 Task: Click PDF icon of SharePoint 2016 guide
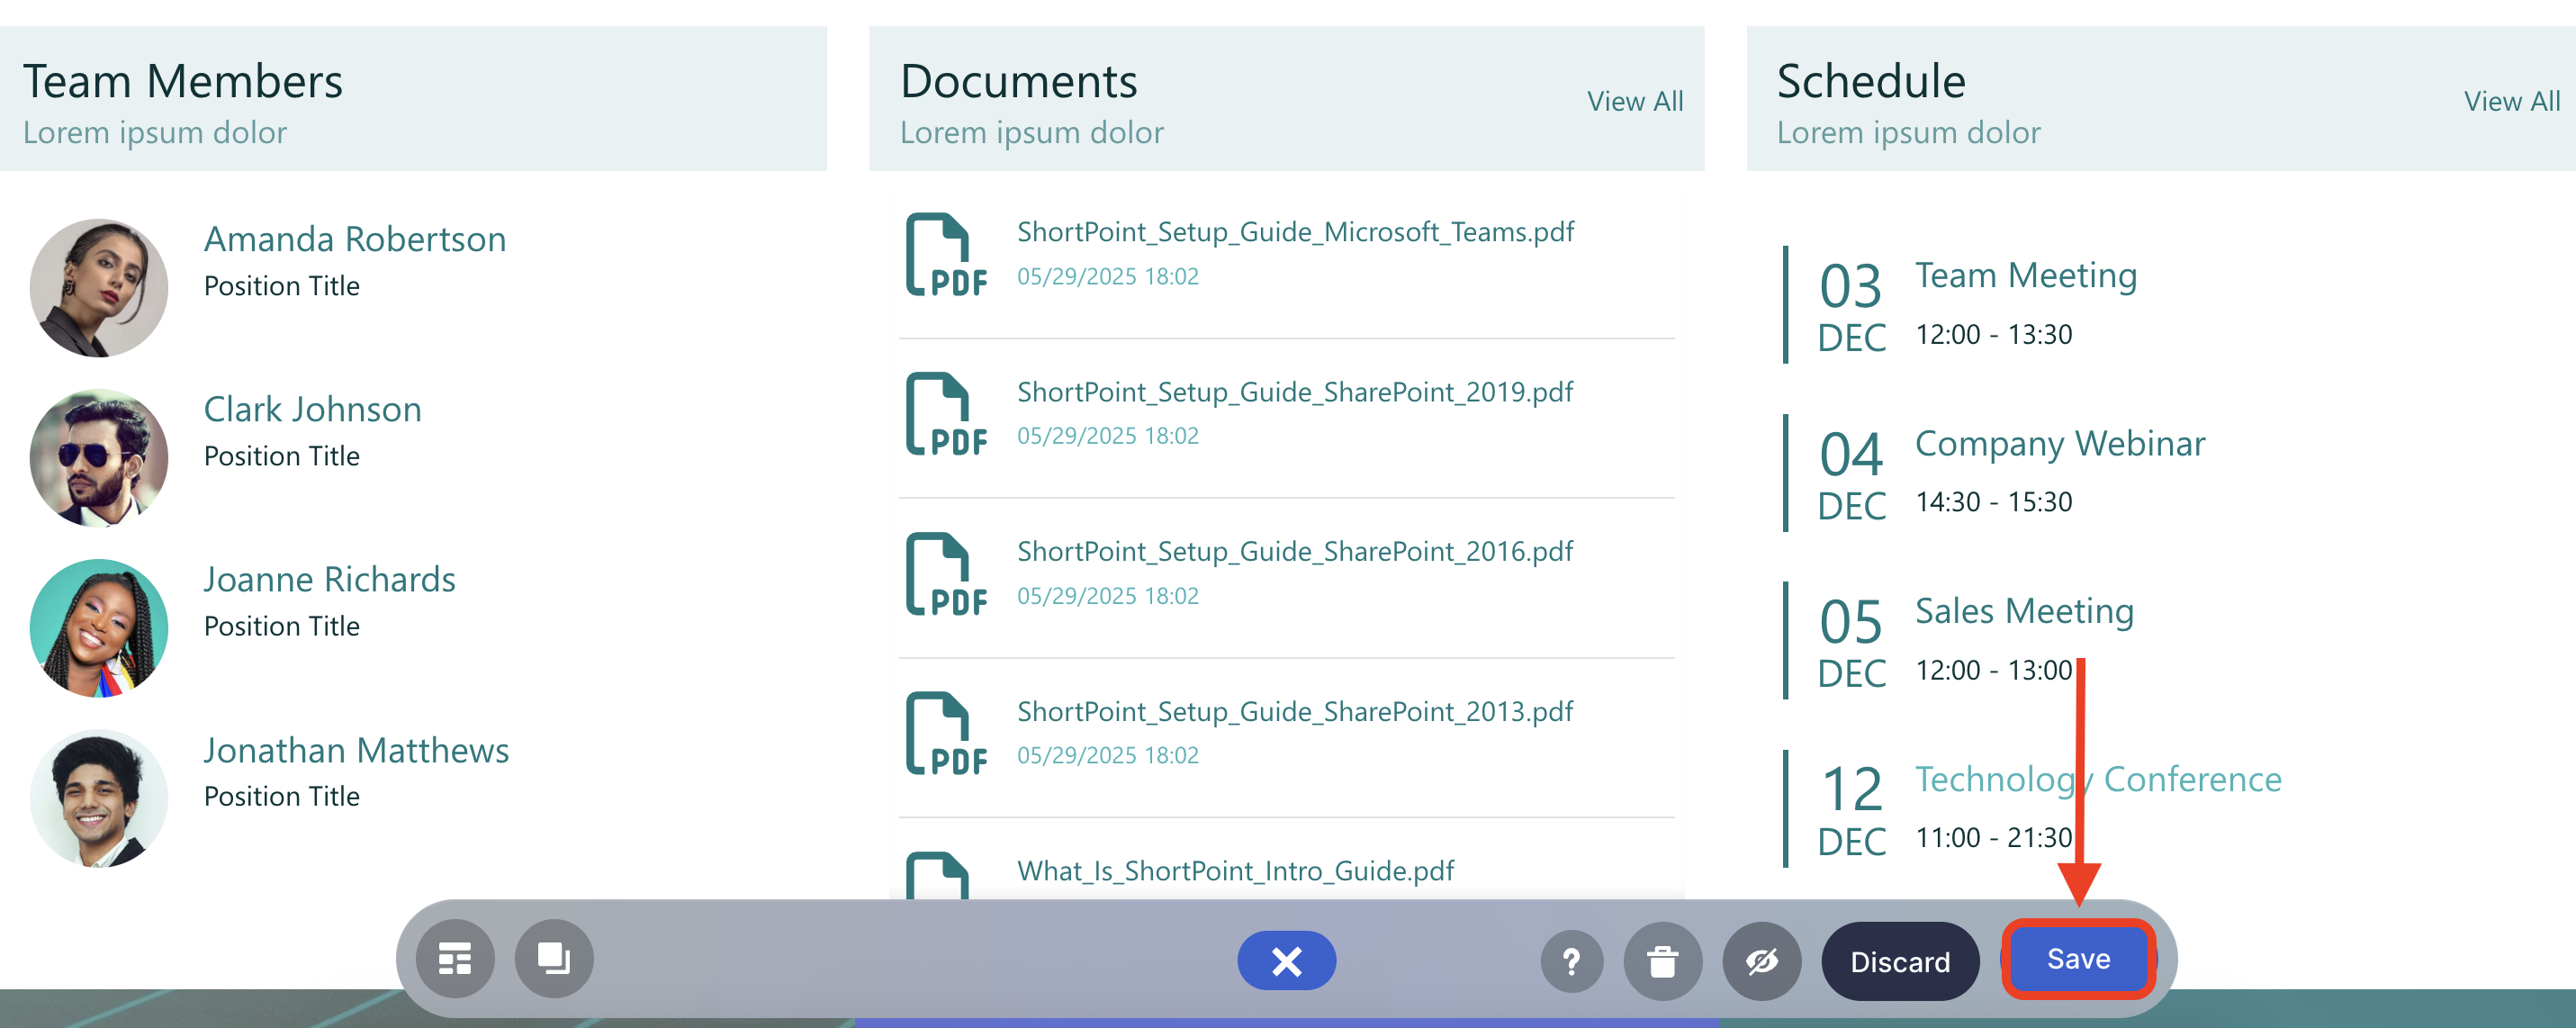945,574
